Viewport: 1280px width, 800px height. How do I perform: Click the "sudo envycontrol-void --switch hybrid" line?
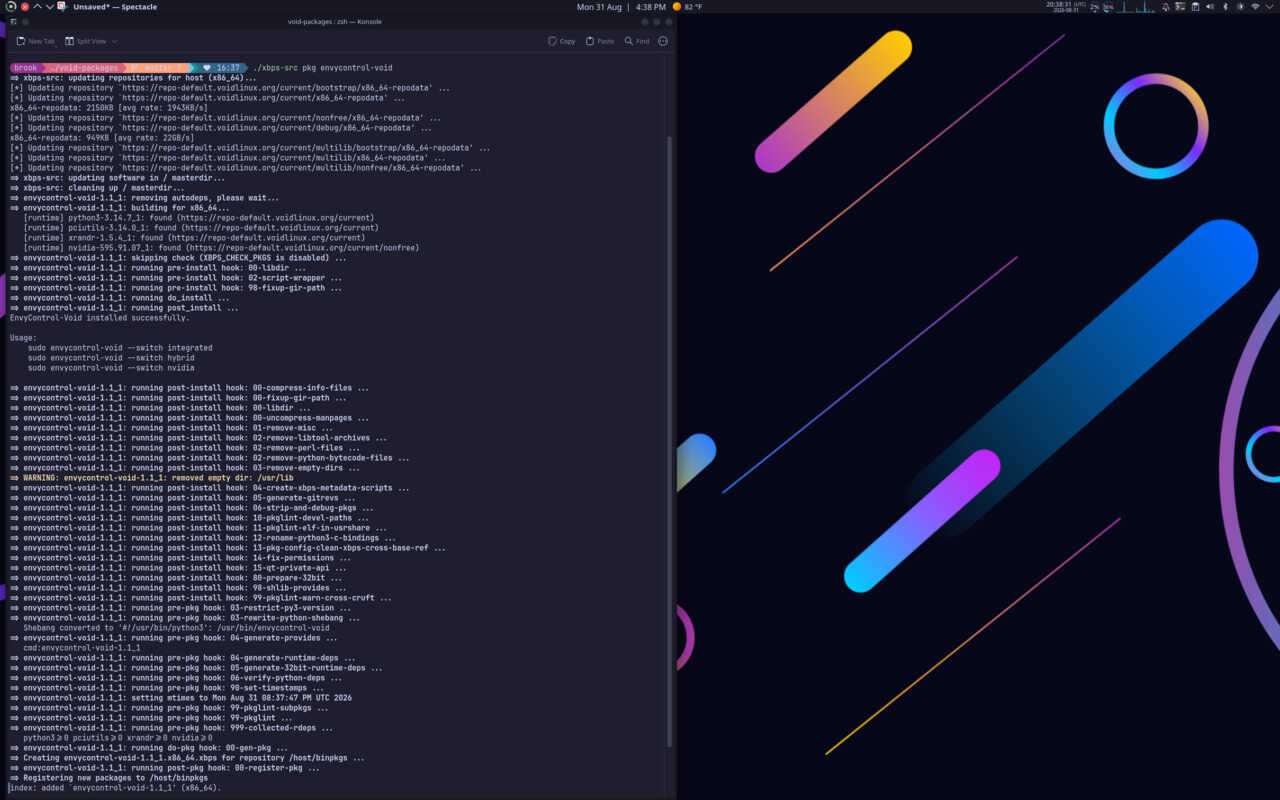110,358
